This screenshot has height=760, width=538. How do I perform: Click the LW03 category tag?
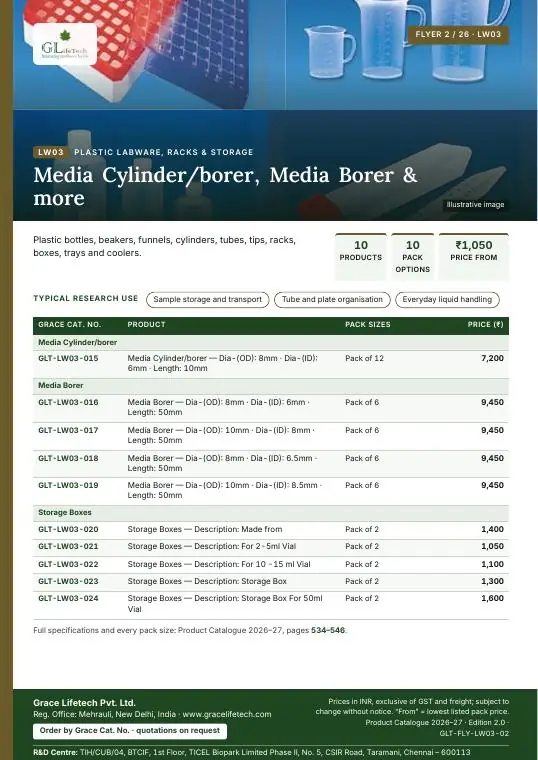tap(51, 152)
